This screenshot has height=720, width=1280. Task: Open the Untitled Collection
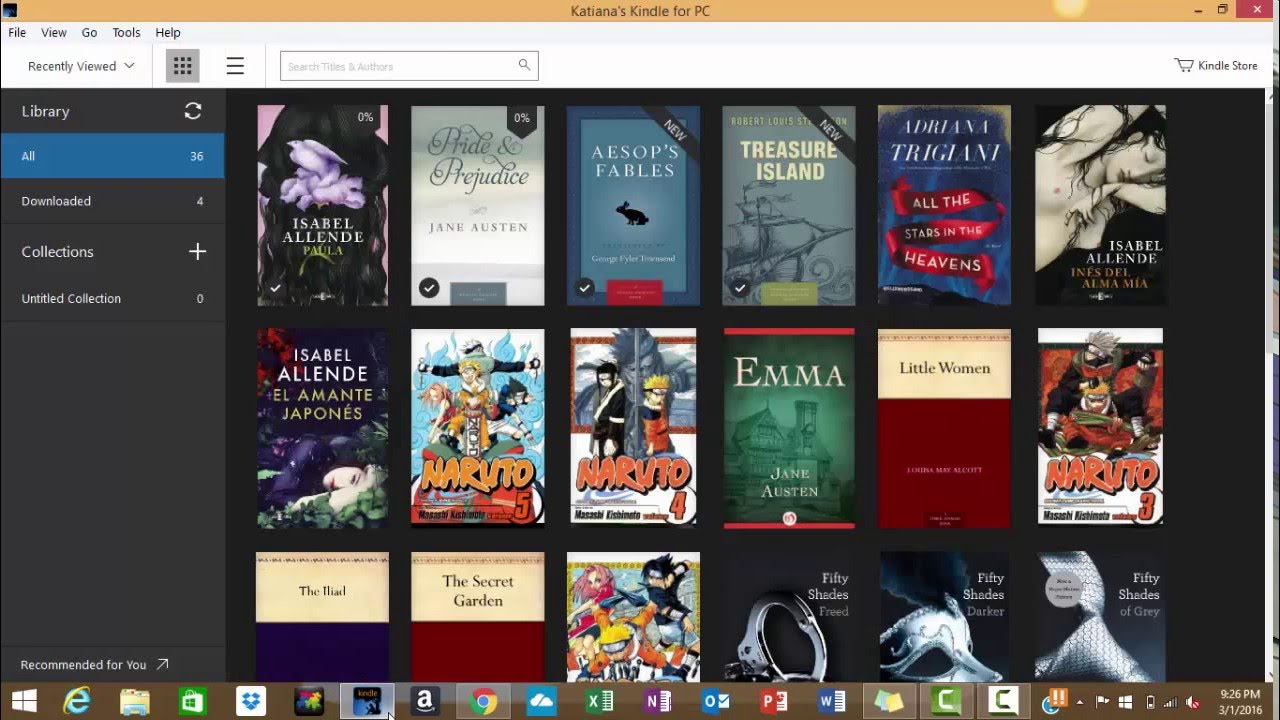112,298
